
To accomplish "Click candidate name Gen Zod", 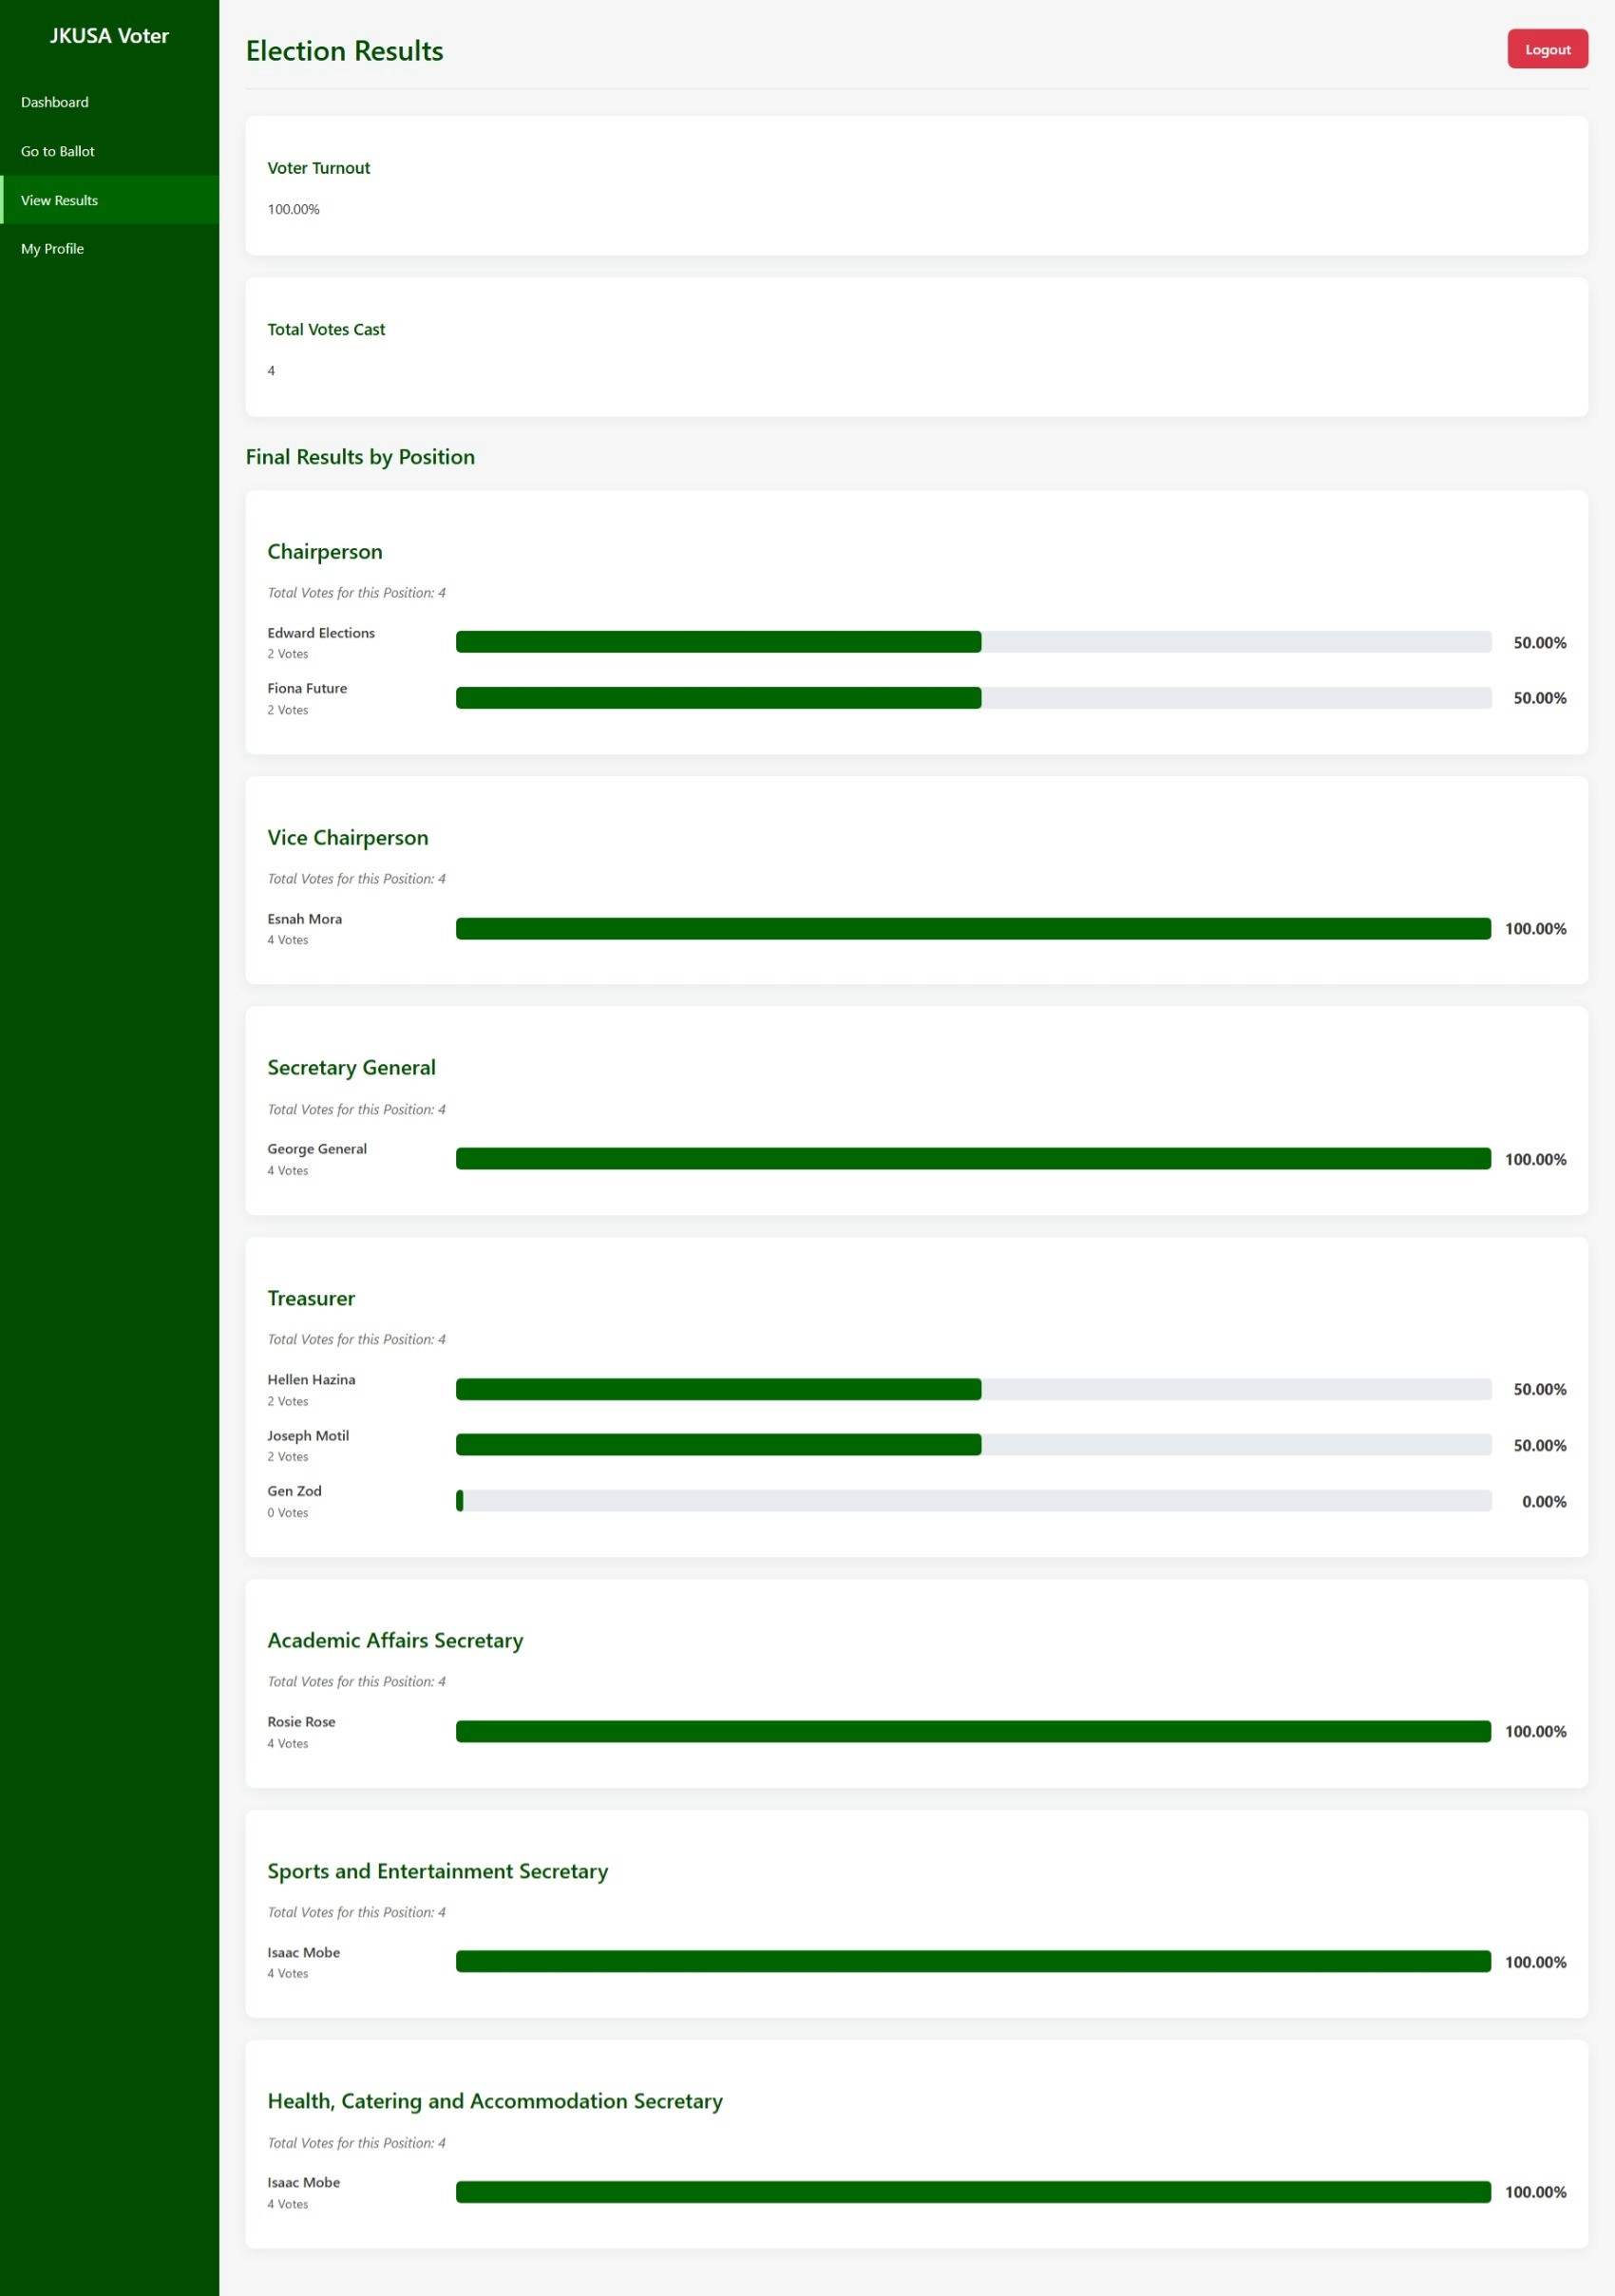I will (x=294, y=1491).
